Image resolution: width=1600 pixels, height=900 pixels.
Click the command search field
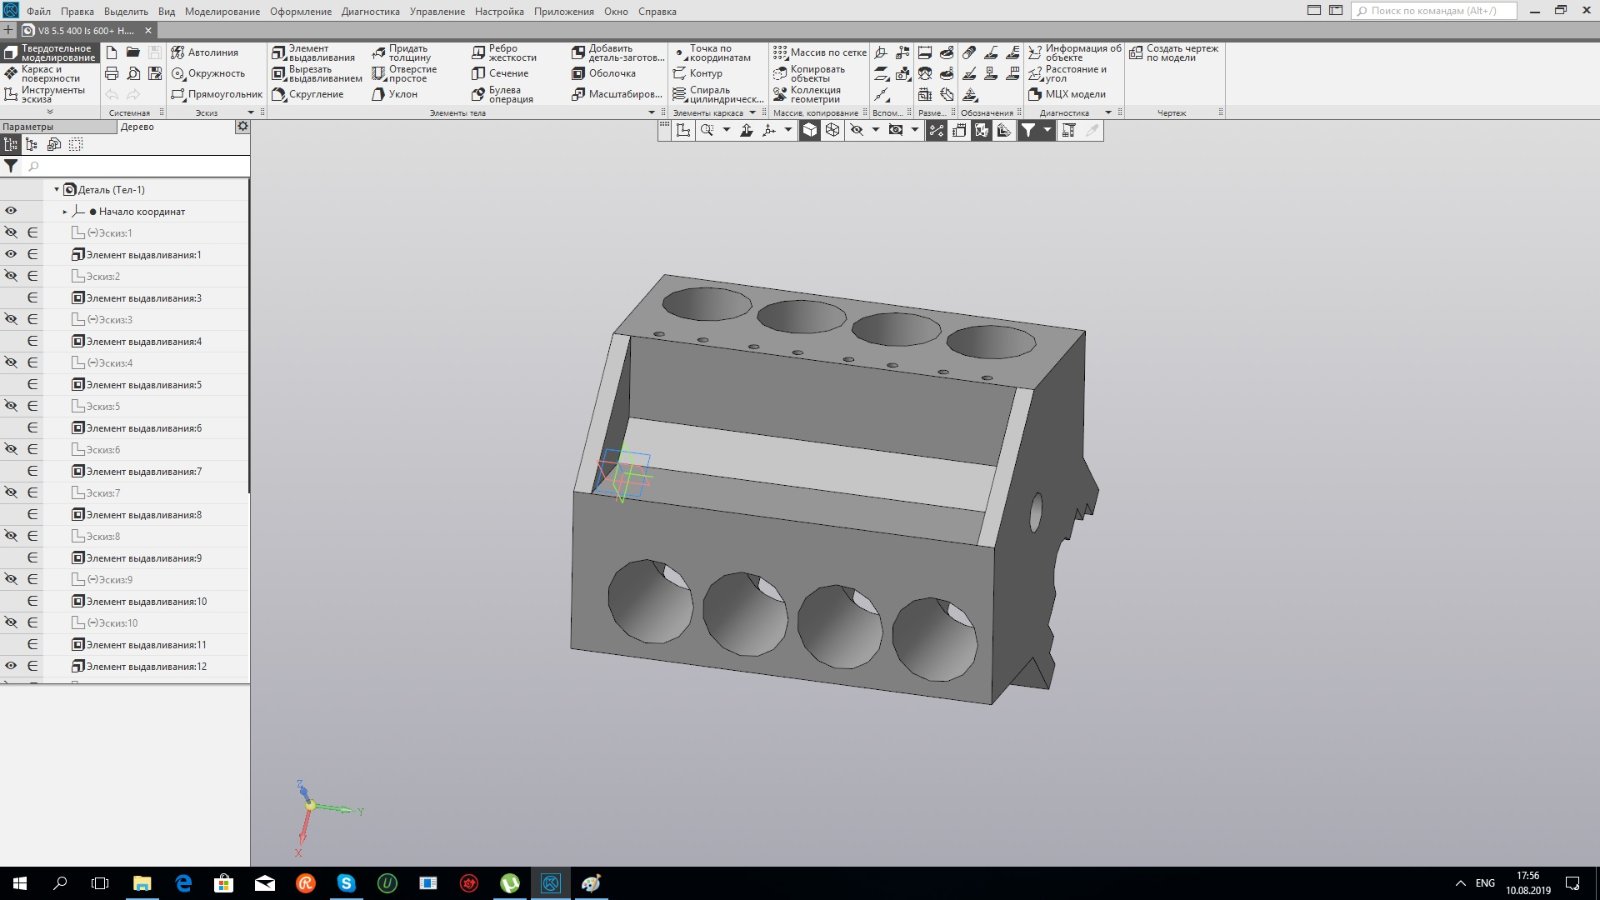1434,11
